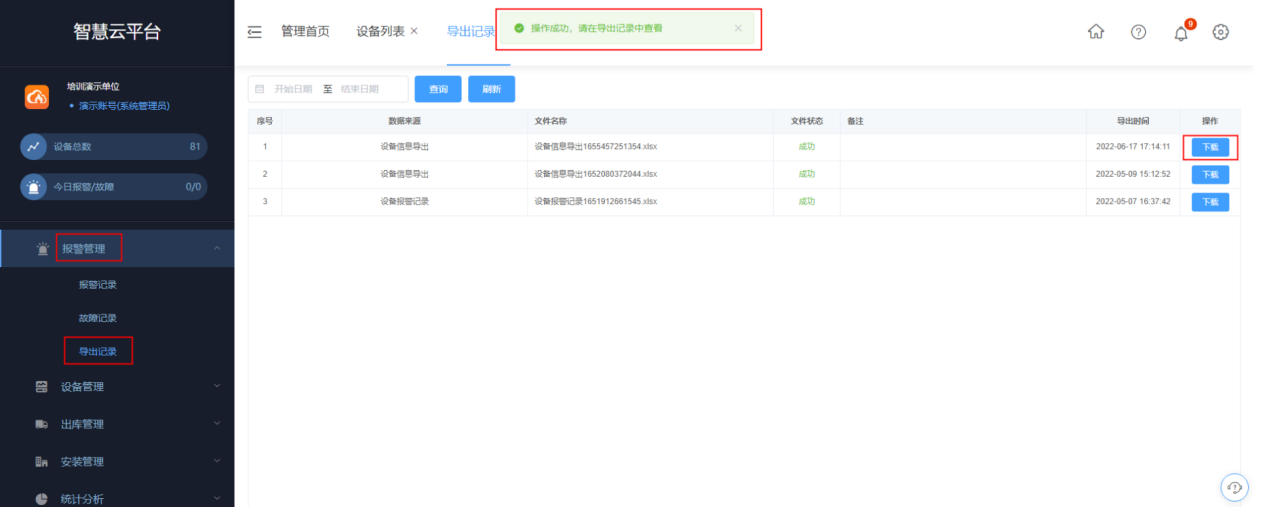
Task: Click the home icon in top header
Action: [1096, 32]
